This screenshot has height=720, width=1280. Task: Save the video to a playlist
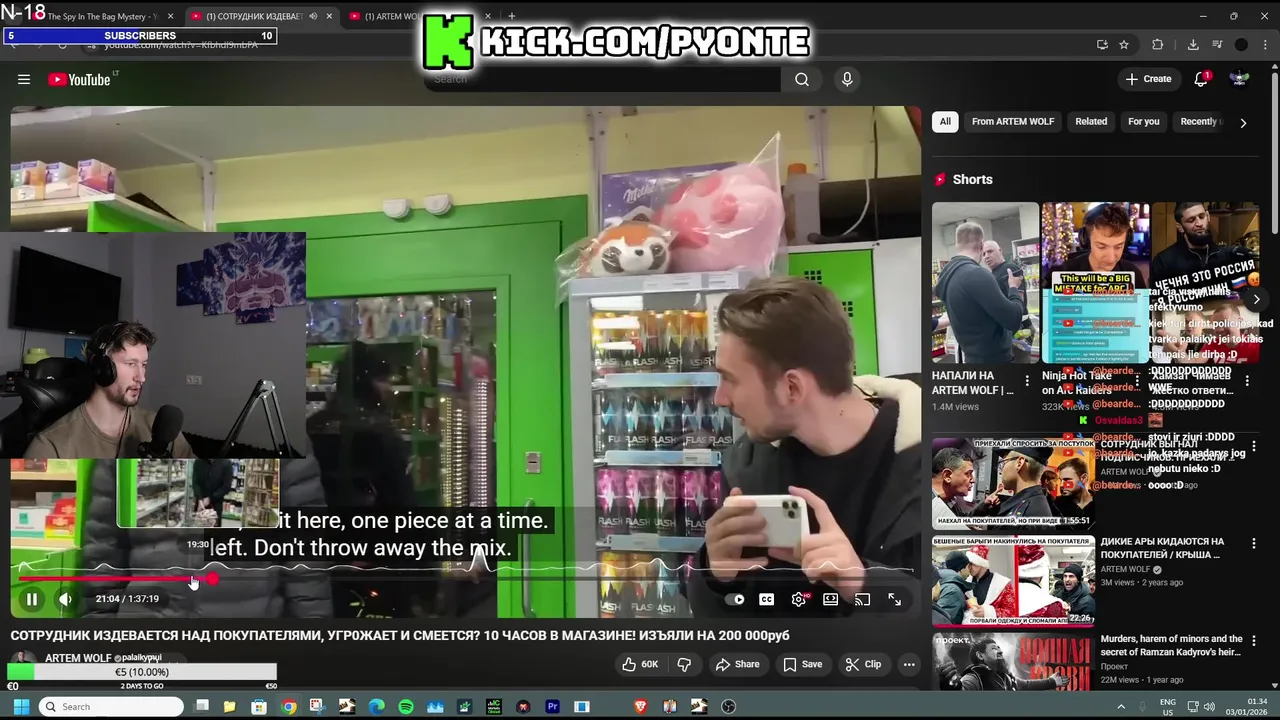coord(803,664)
